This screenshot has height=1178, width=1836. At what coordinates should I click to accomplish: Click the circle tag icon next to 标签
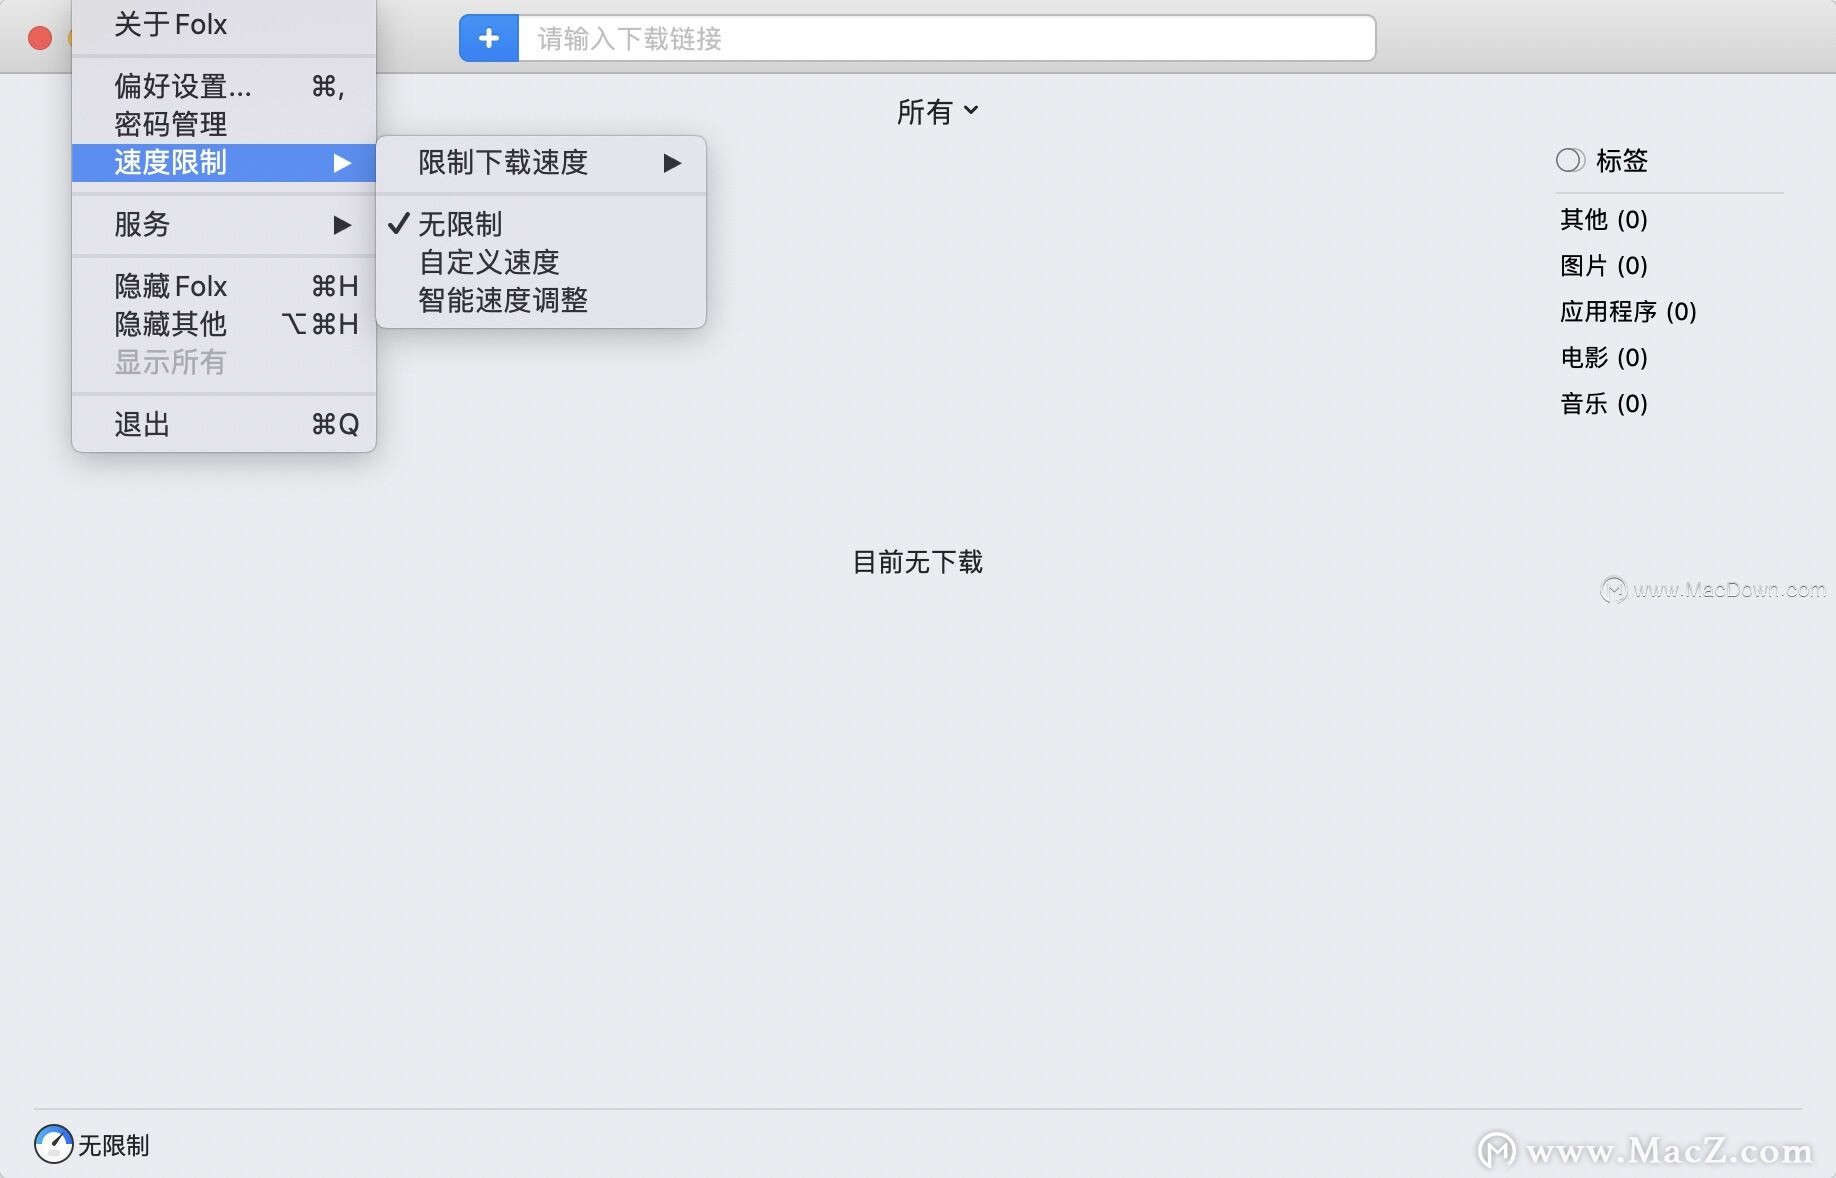pos(1568,160)
